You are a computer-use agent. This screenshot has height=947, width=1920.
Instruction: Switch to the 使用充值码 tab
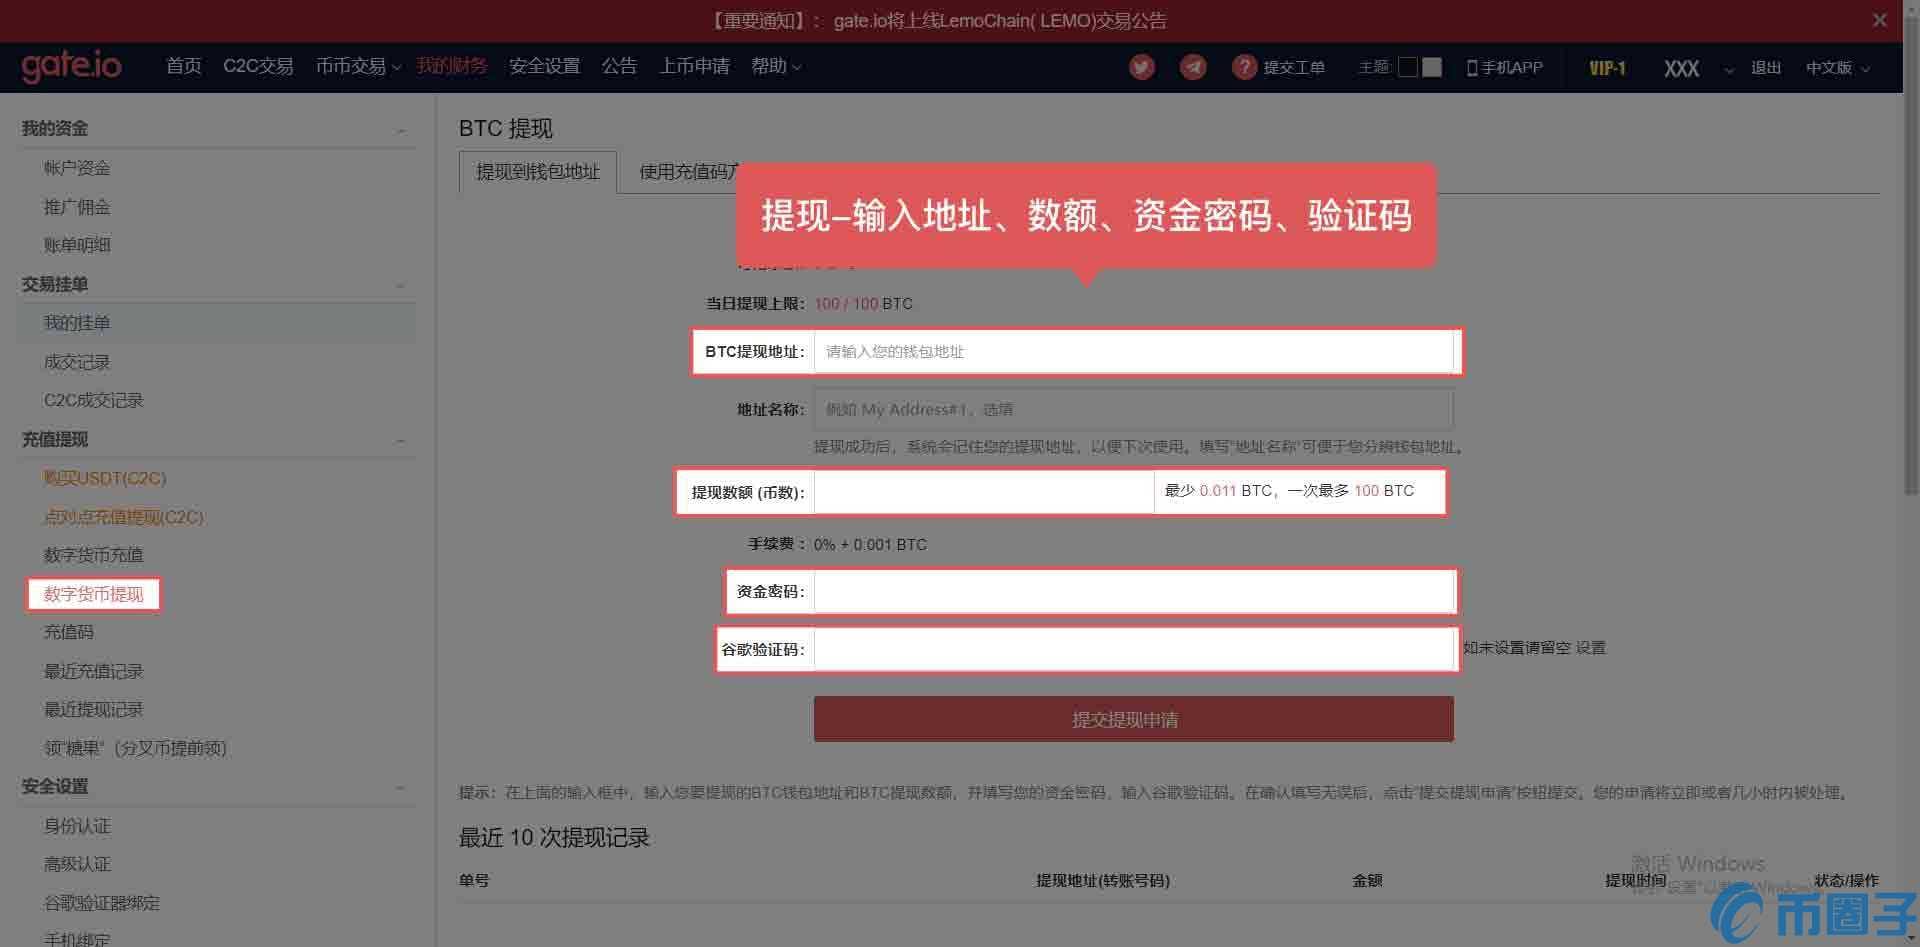pos(690,171)
